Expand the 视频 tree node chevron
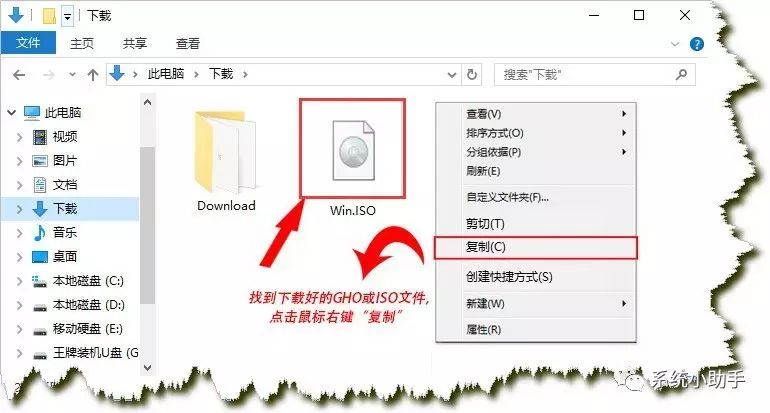 (19, 137)
